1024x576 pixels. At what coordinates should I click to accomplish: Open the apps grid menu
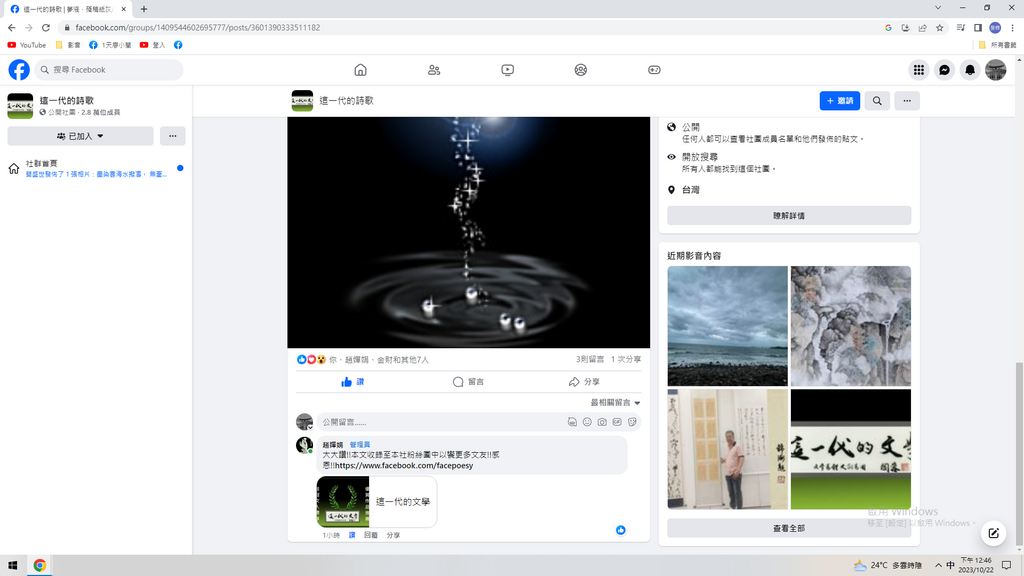(918, 70)
